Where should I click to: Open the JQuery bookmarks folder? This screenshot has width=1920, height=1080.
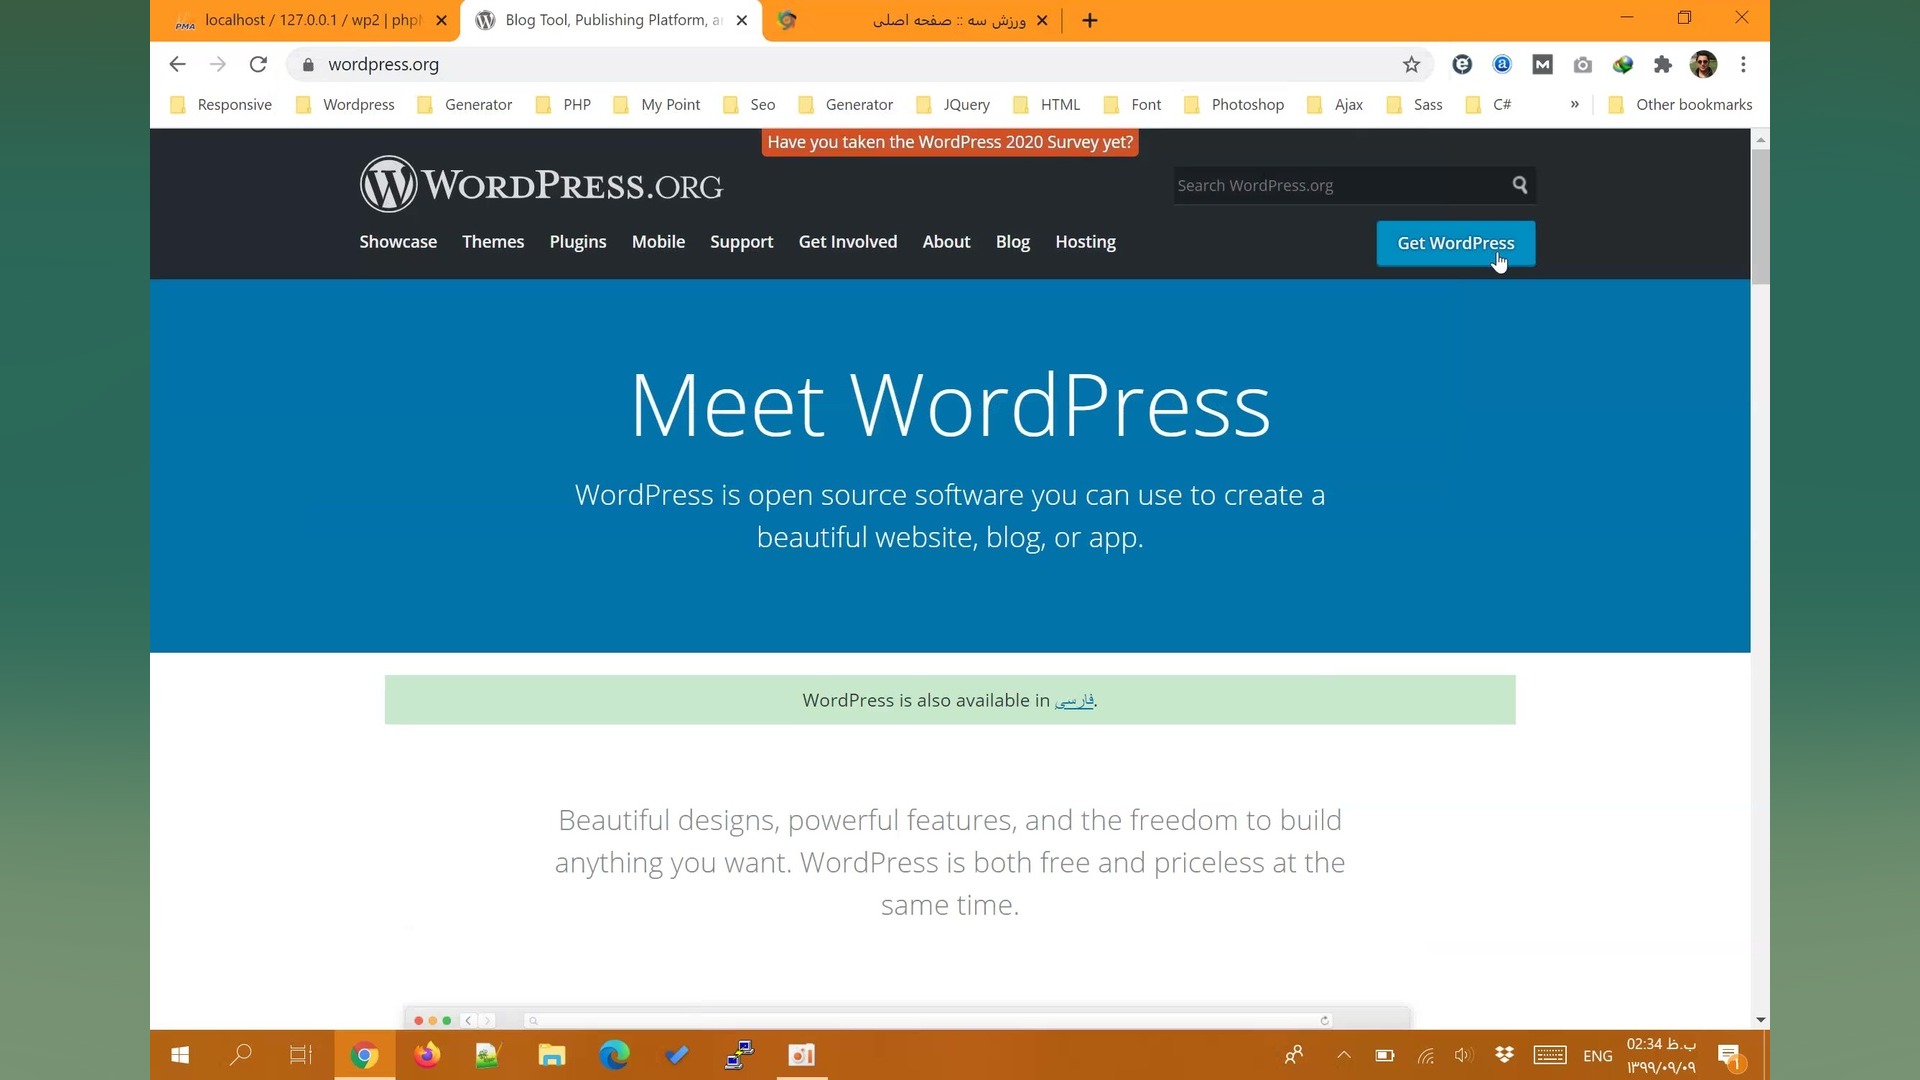(x=953, y=104)
